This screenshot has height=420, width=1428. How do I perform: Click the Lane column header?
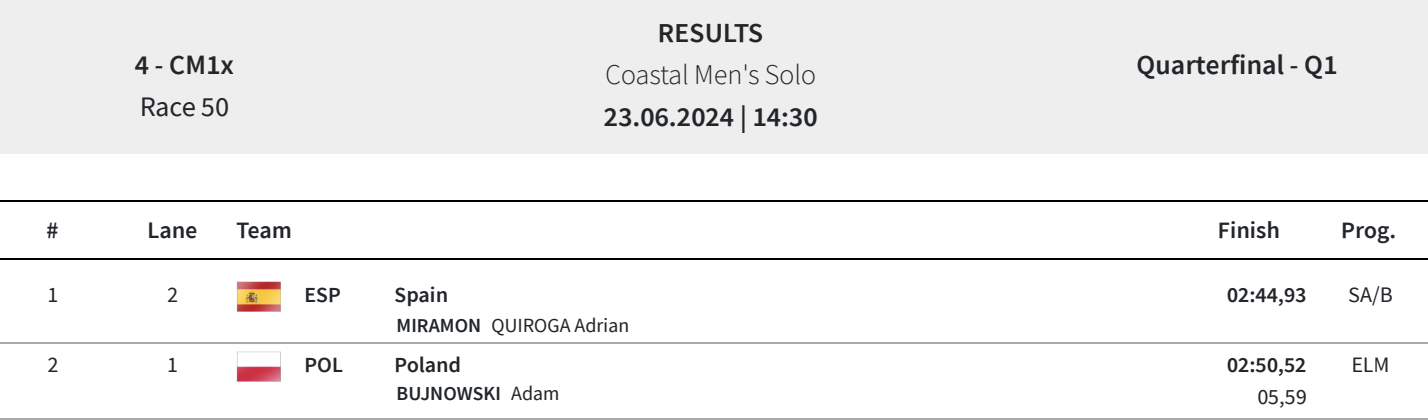tap(172, 231)
